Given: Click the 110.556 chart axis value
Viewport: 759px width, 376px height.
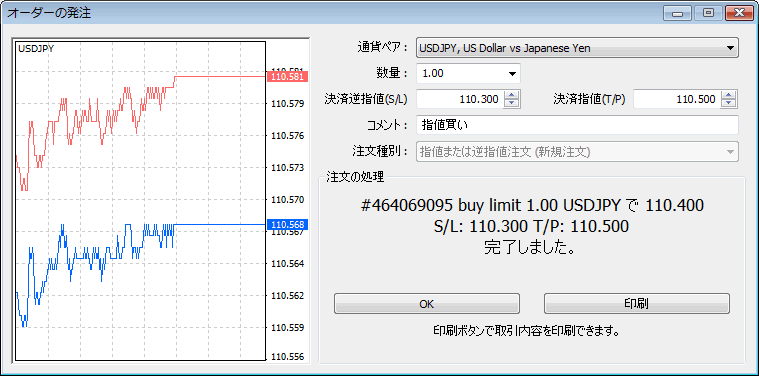Looking at the screenshot, I should (x=288, y=357).
